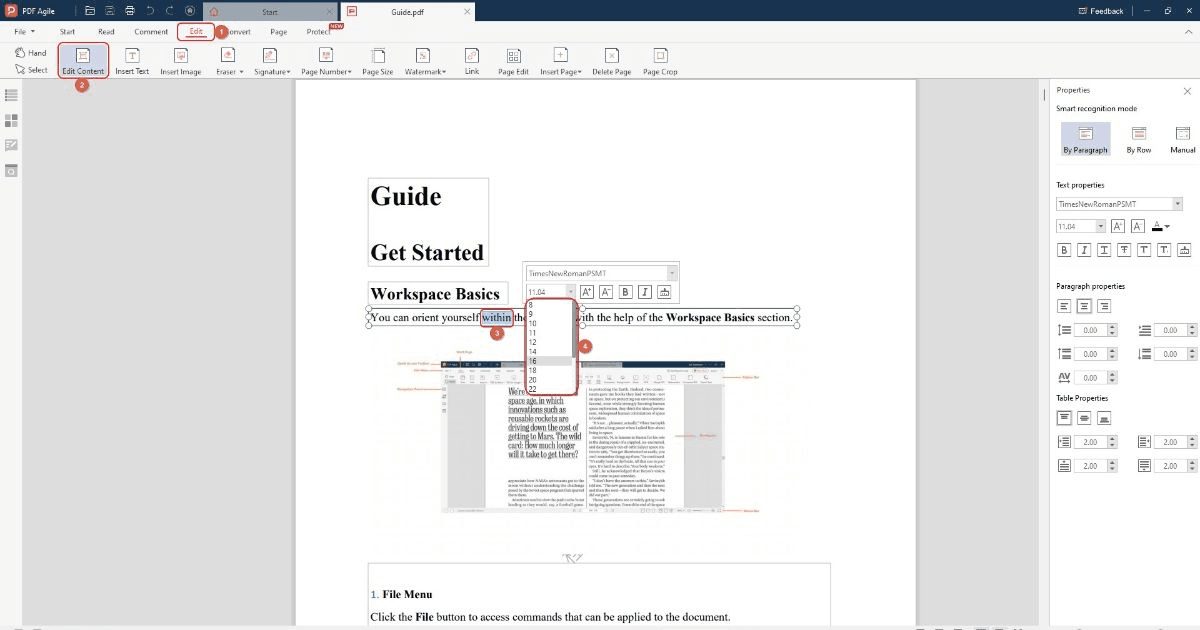Toggle Strikethrough in the Properties panel

coord(1124,250)
